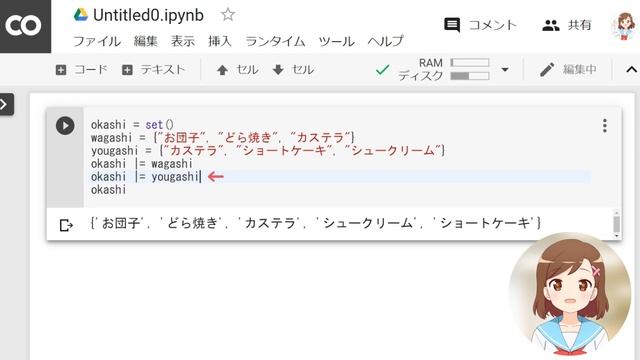Image resolution: width=640 pixels, height=360 pixels.
Task: Click the output toggle icon beside results
Action: click(66, 225)
